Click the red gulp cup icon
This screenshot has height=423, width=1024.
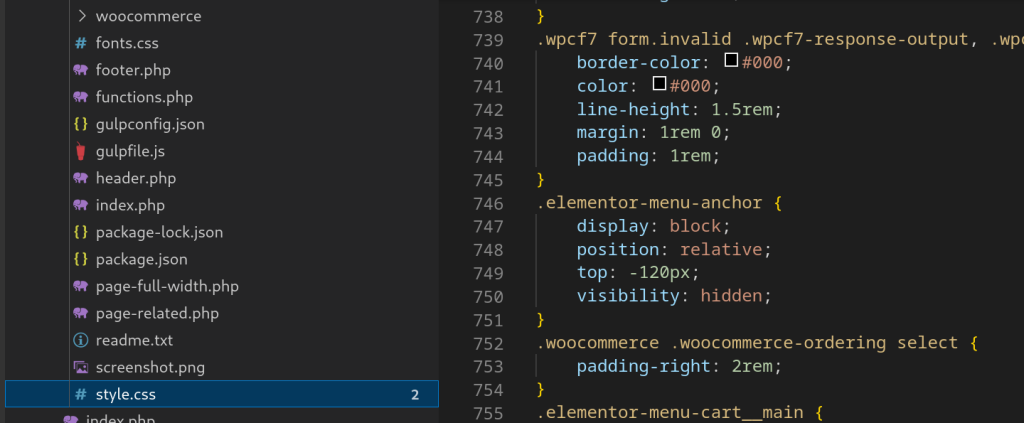(x=80, y=152)
